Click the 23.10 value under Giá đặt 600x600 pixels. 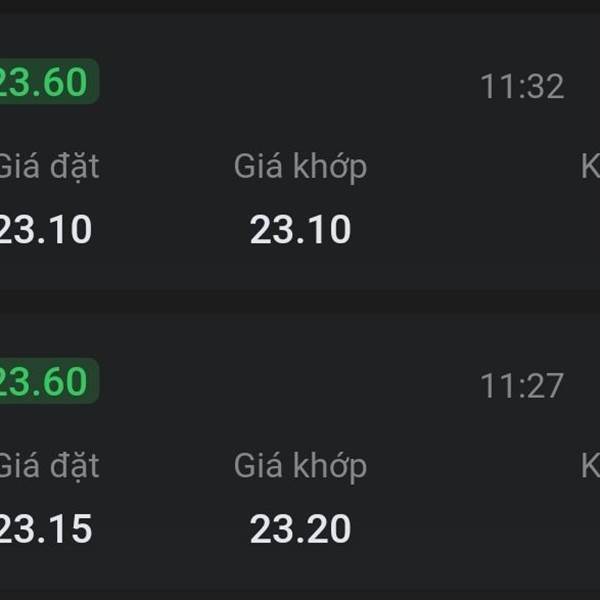click(x=45, y=230)
